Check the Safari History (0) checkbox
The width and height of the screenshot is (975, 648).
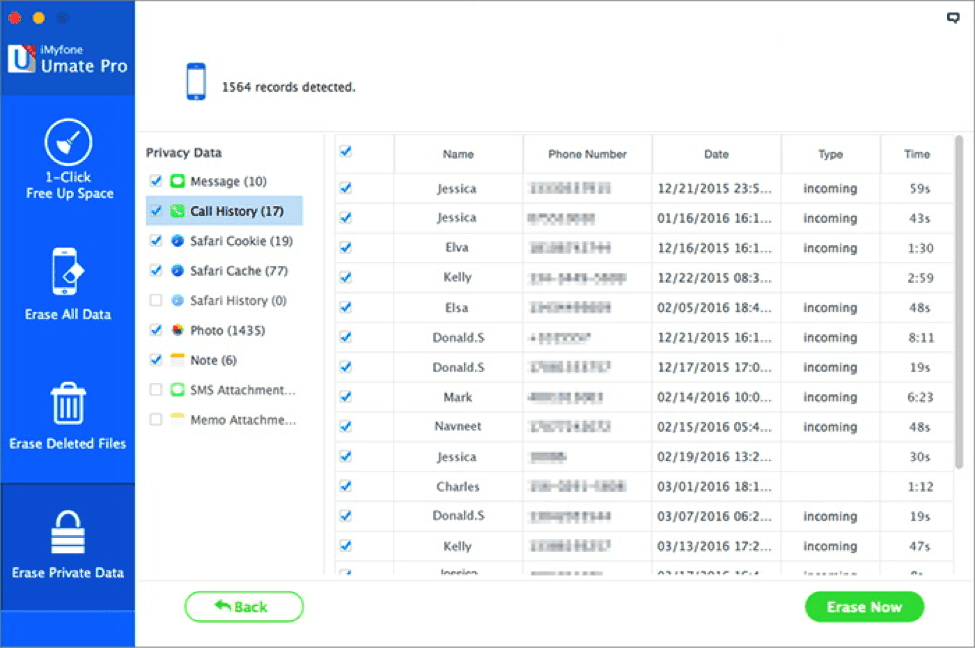click(x=155, y=300)
